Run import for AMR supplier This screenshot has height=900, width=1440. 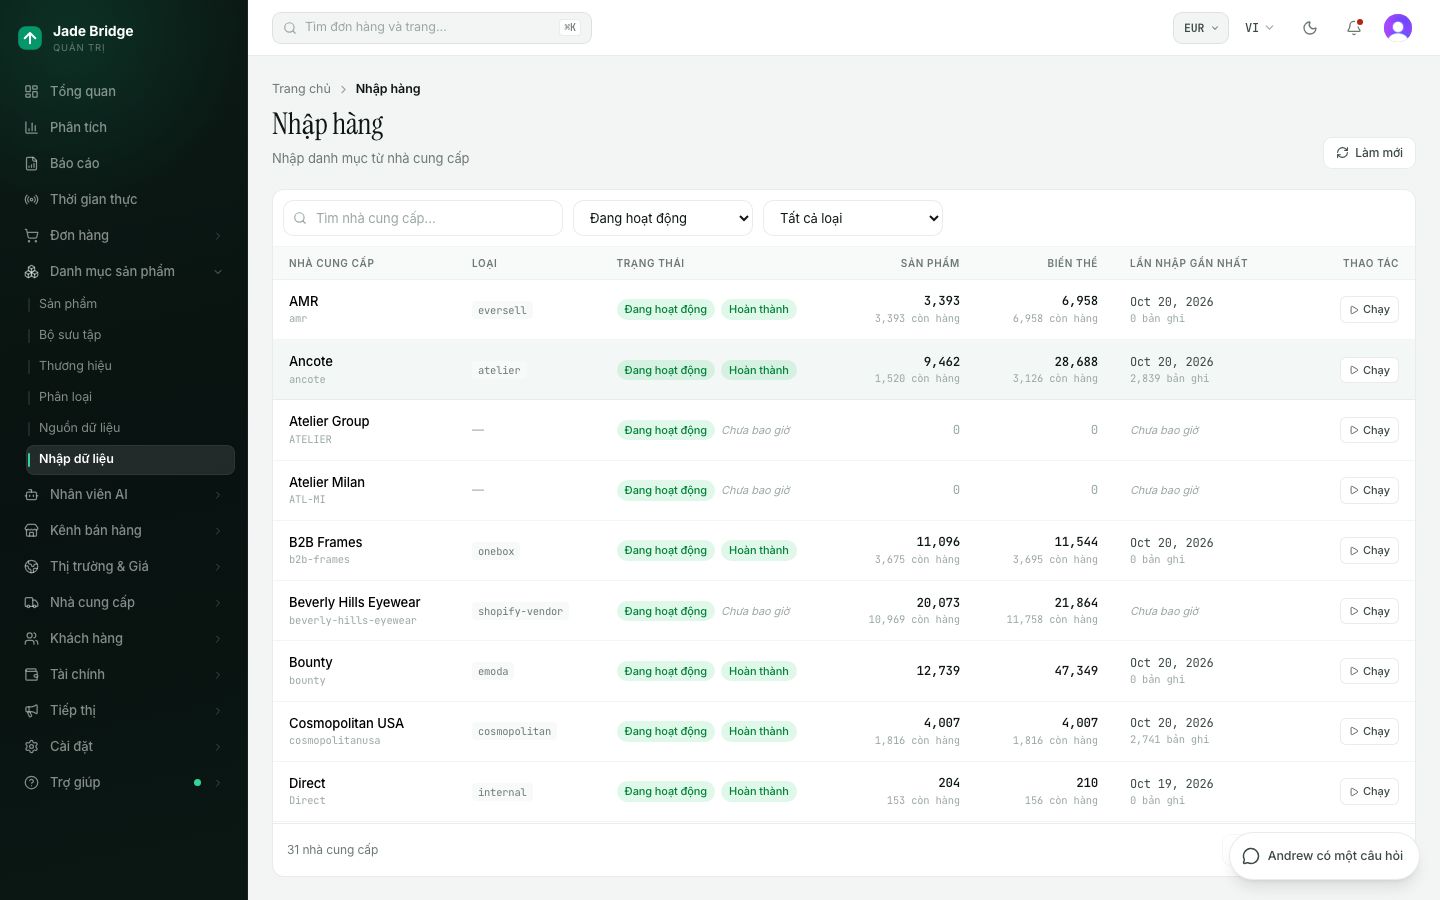click(x=1369, y=310)
